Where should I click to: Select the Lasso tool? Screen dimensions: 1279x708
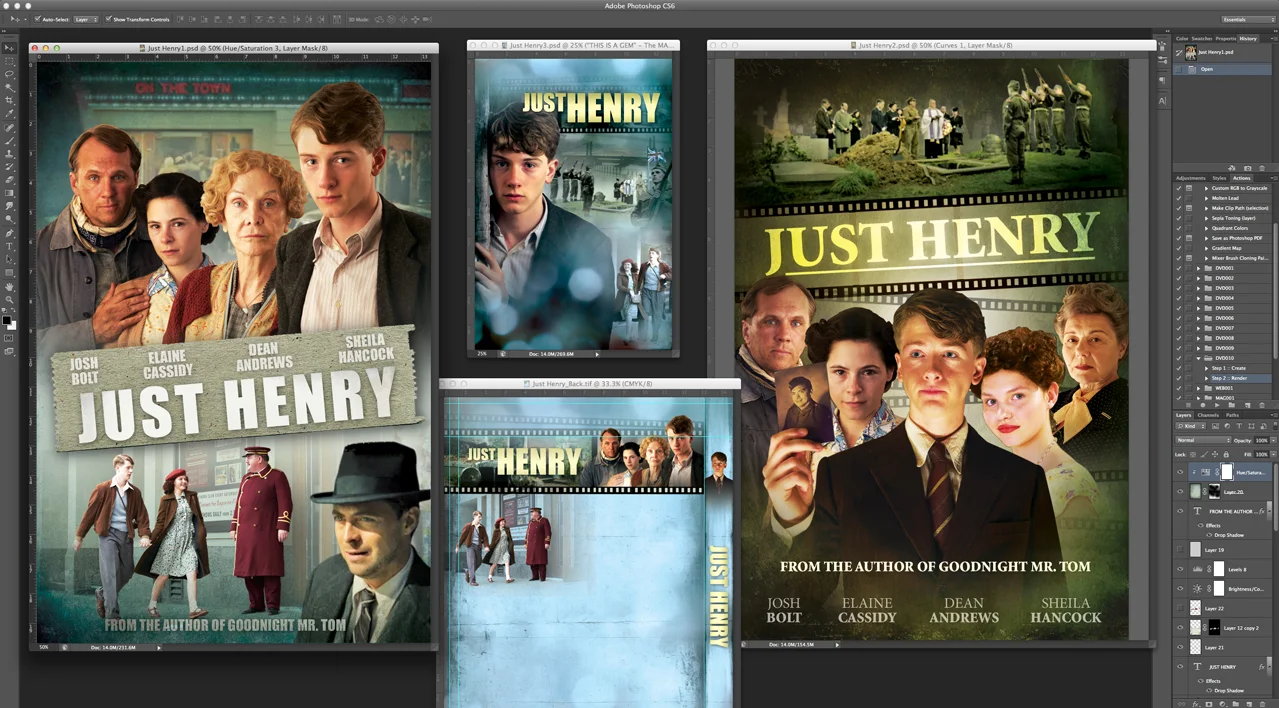point(10,73)
